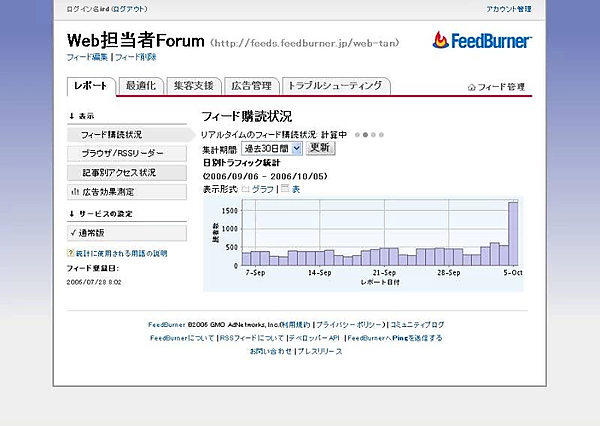Screen dimensions: 600x426
Task: Click the FeedBurner flame logo
Action: 445,40
